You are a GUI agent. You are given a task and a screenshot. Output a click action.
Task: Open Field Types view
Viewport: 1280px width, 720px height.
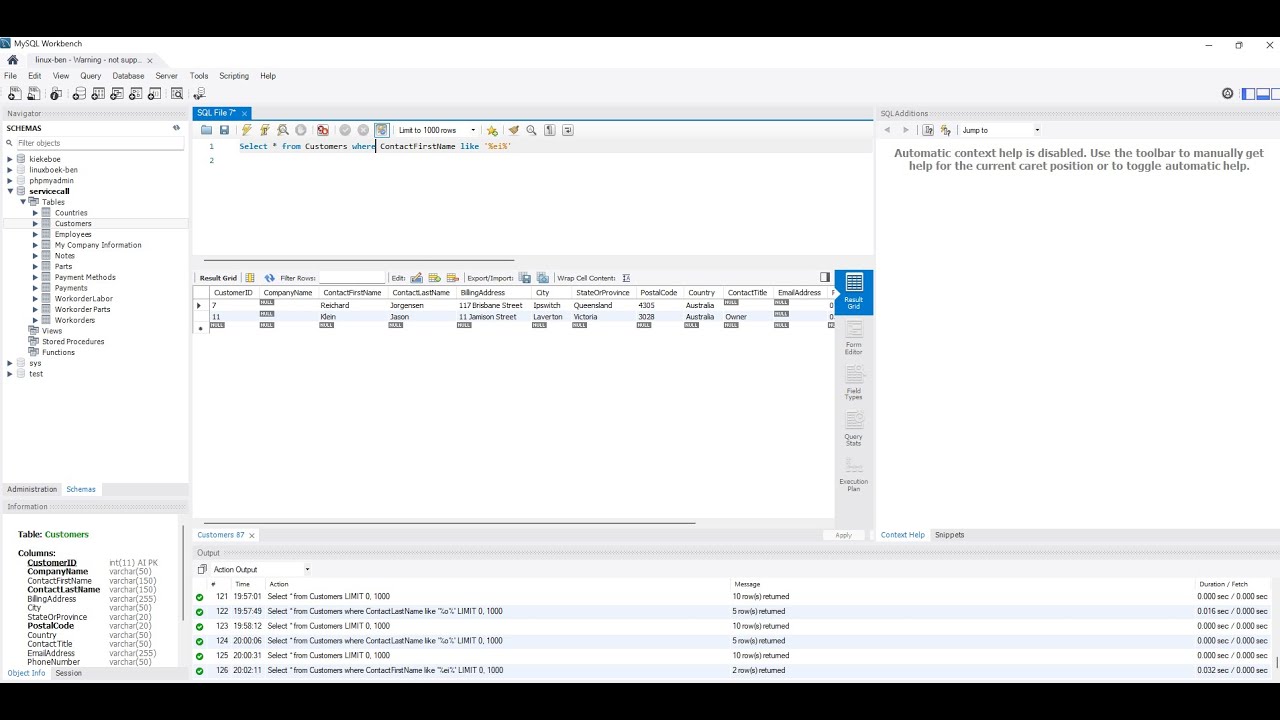854,383
